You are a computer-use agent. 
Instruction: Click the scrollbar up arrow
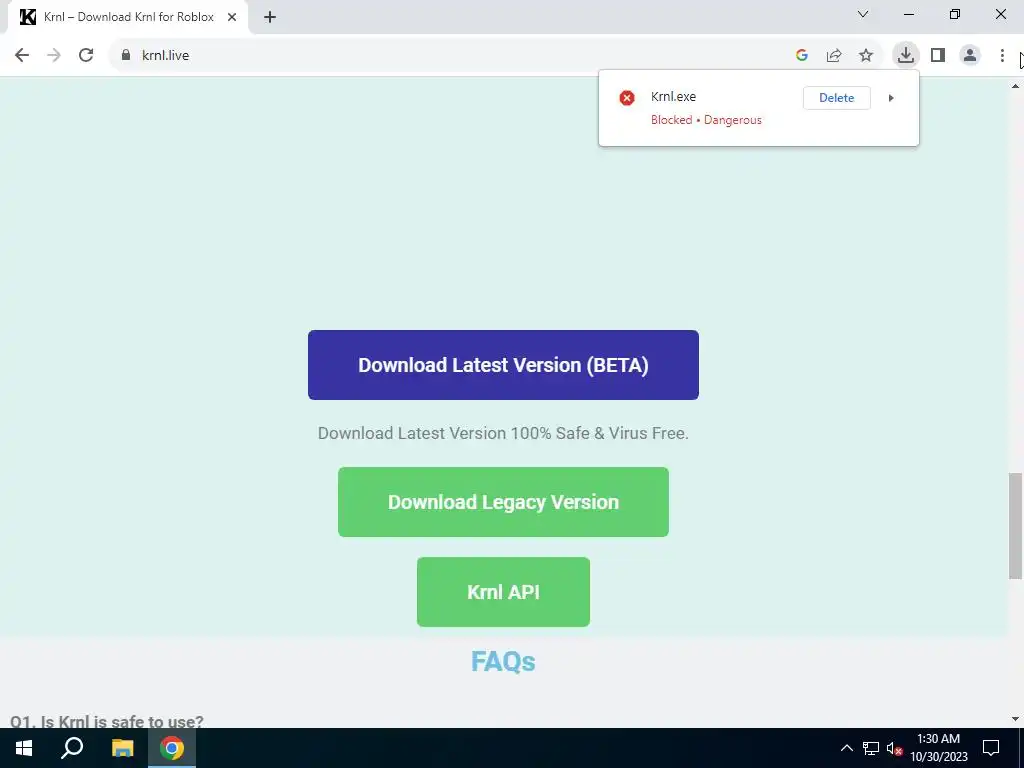(1015, 86)
